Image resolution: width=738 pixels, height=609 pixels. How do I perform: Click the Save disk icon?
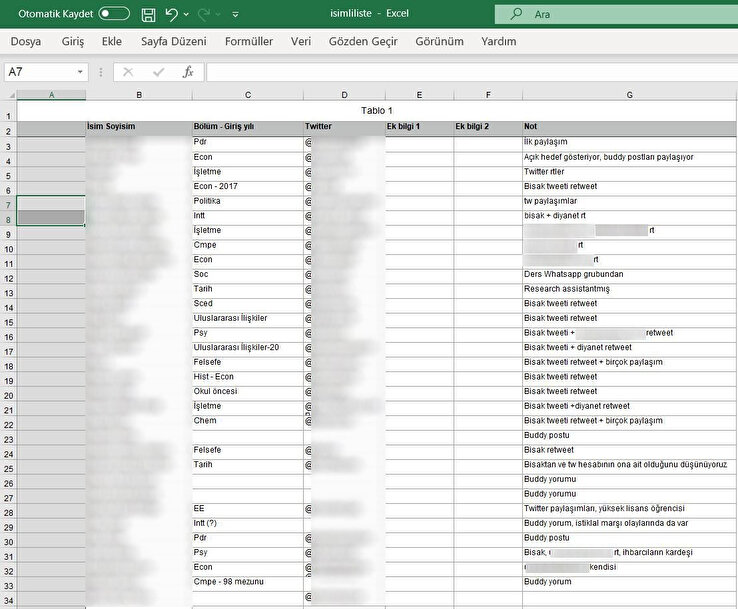pyautogui.click(x=148, y=15)
